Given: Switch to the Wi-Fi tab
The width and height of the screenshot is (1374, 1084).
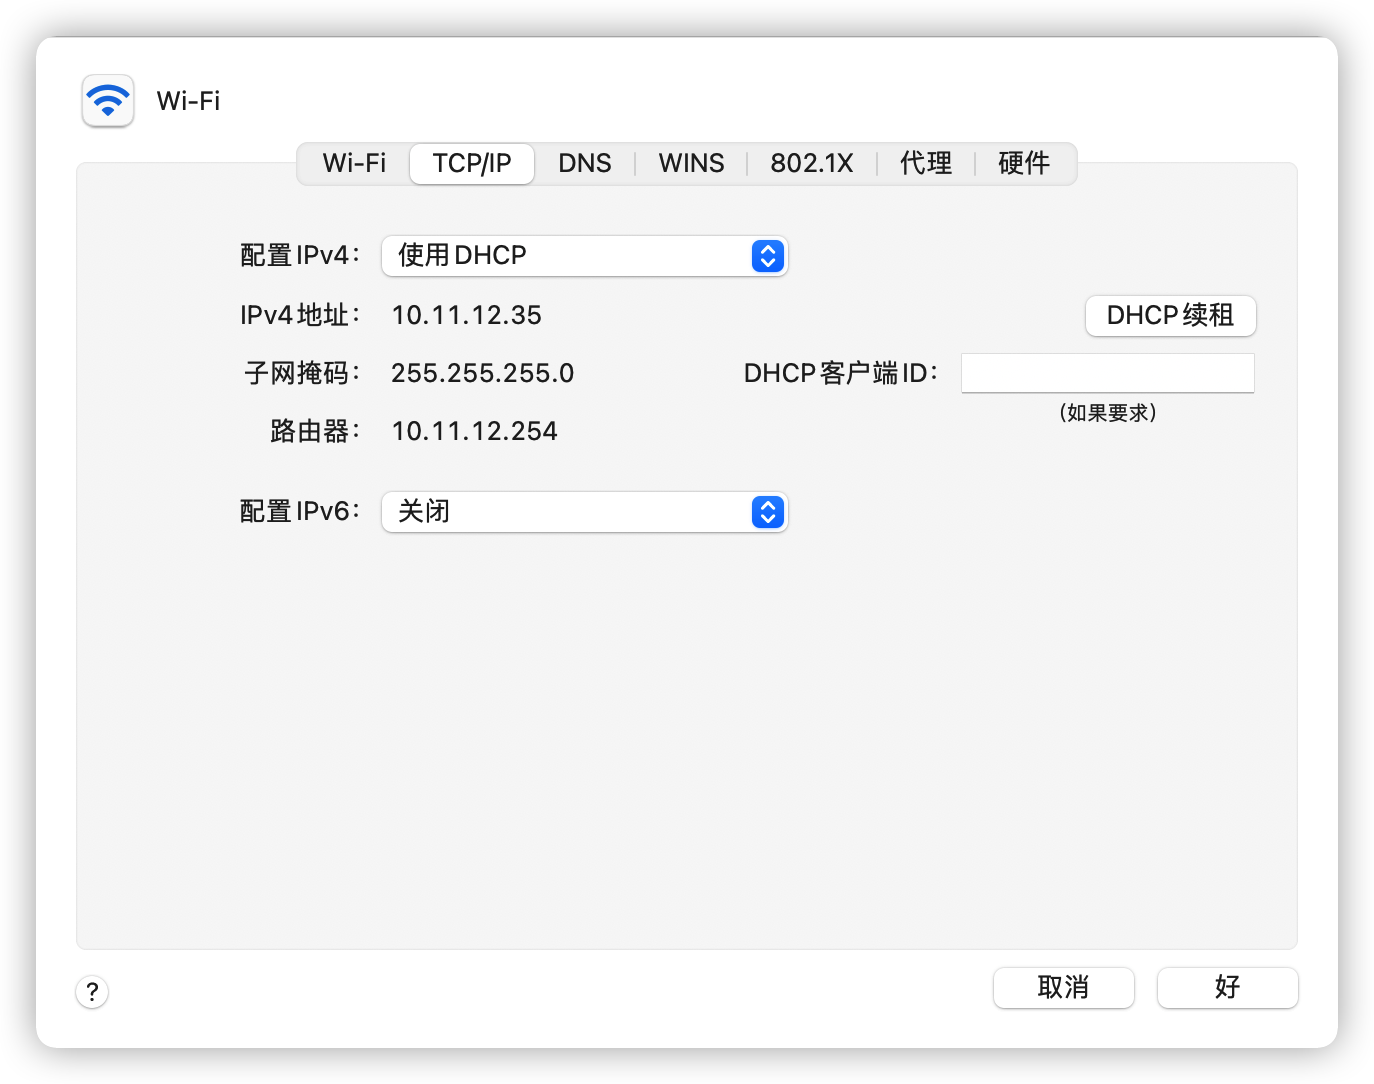Looking at the screenshot, I should coord(354,163).
